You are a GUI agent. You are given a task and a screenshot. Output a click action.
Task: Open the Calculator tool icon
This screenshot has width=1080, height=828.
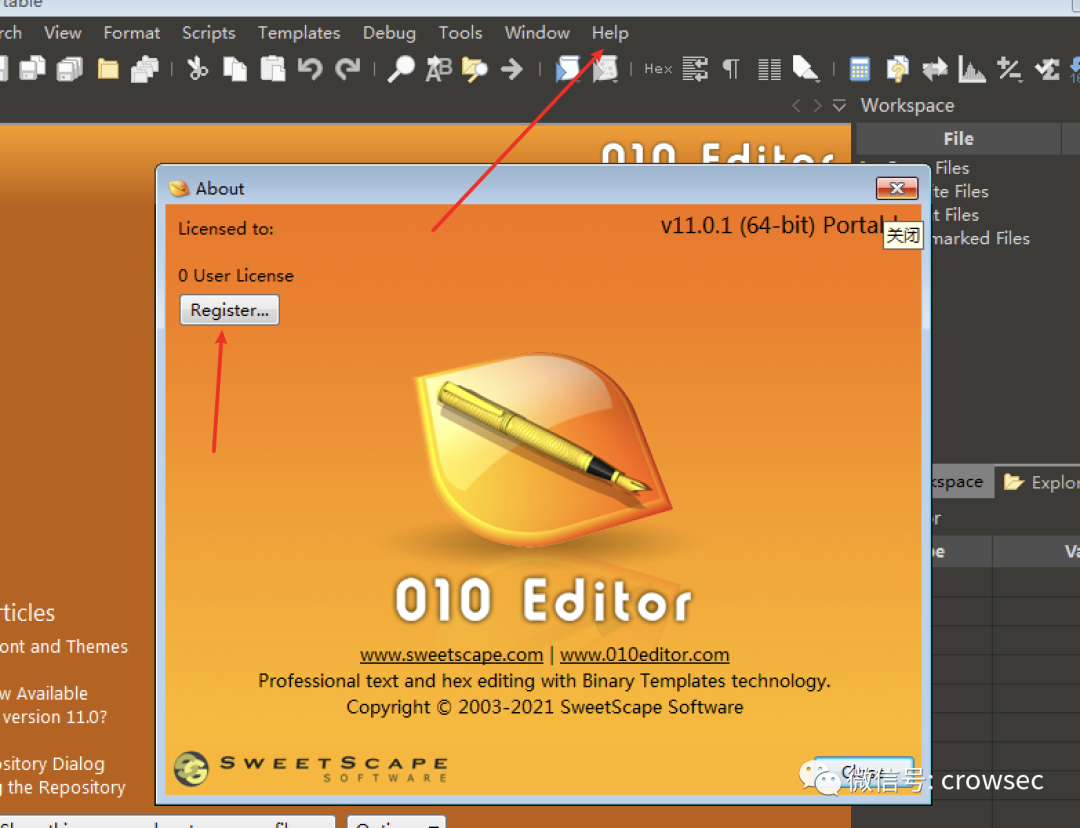860,69
